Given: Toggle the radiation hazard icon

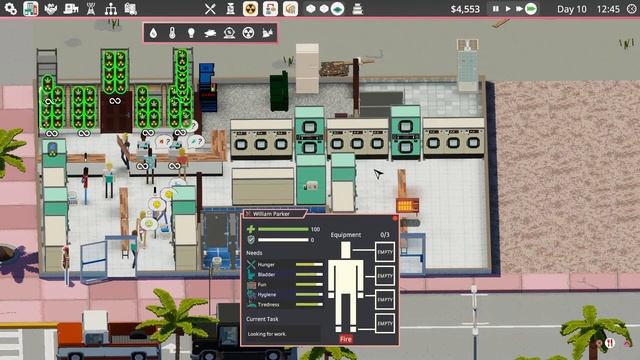Looking at the screenshot, I should click(x=250, y=9).
